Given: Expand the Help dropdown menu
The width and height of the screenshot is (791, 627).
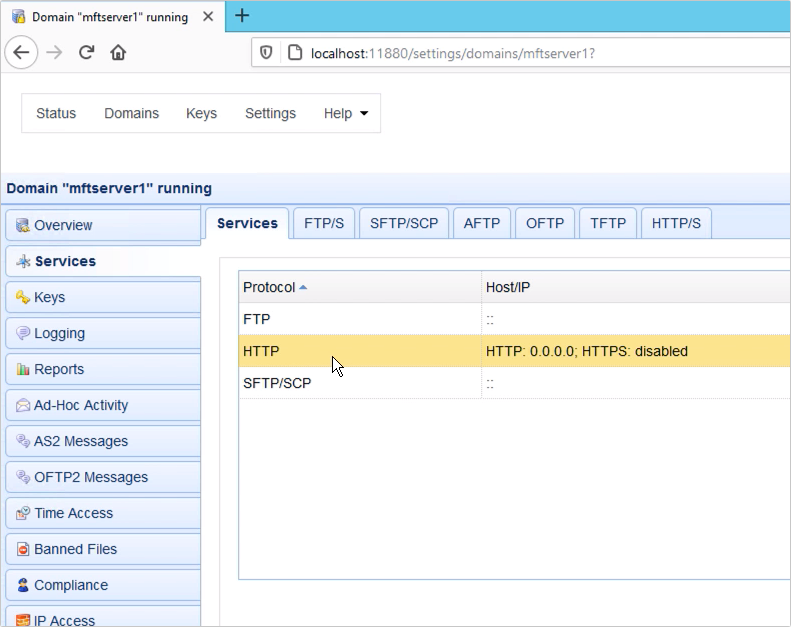Looking at the screenshot, I should pos(345,113).
